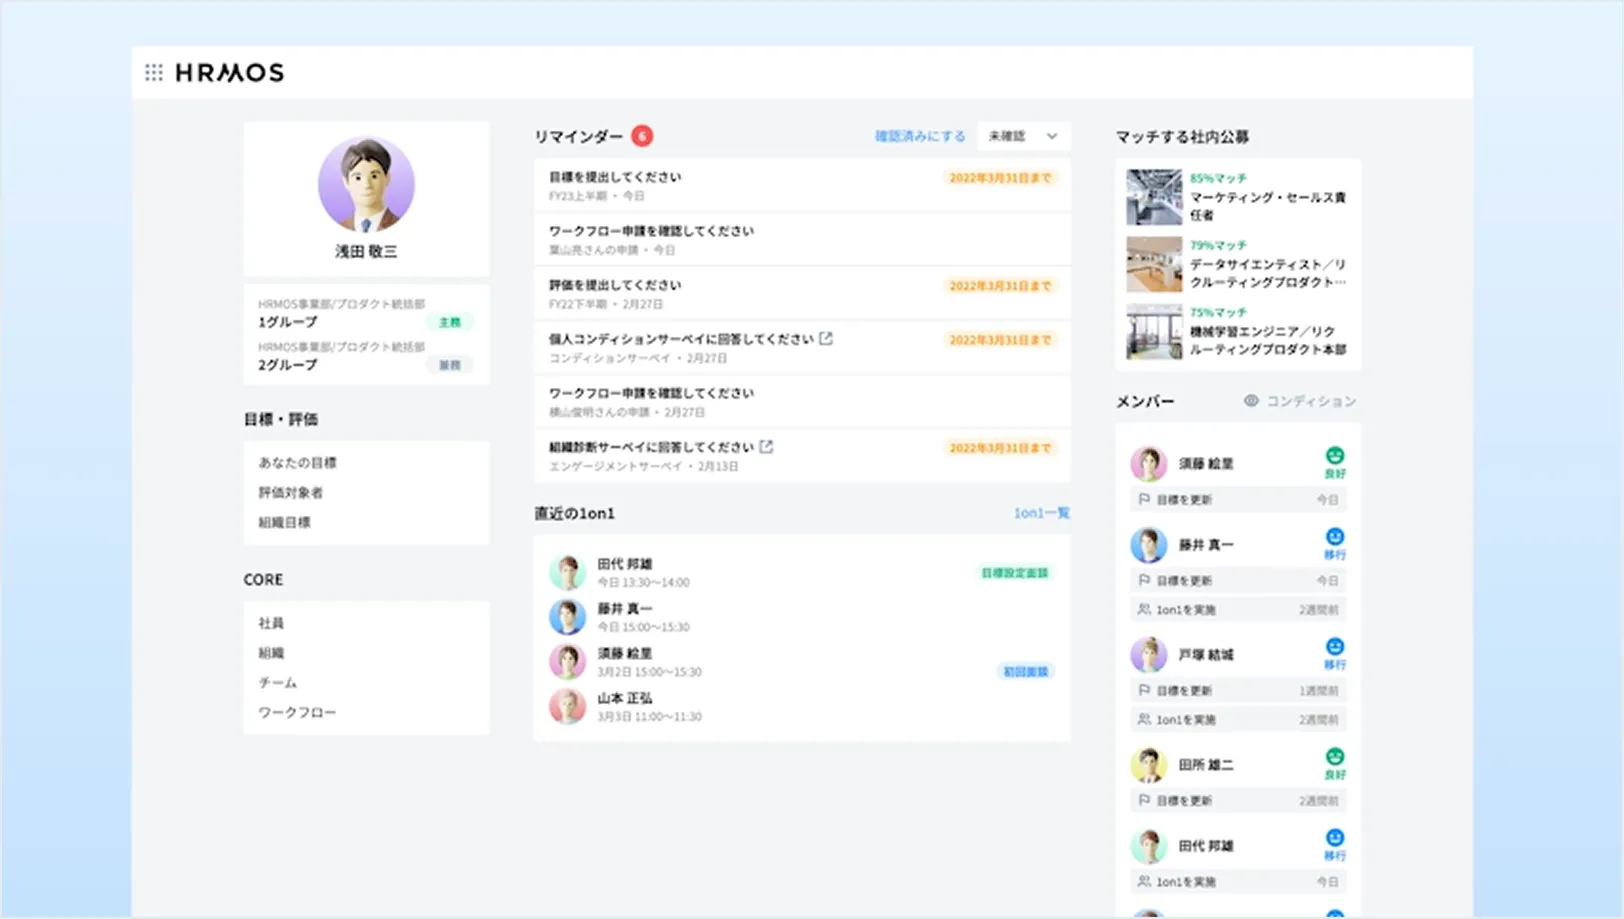Open the 85% match マーケティング job thumbnail
The height and width of the screenshot is (919, 1624).
pyautogui.click(x=1153, y=197)
